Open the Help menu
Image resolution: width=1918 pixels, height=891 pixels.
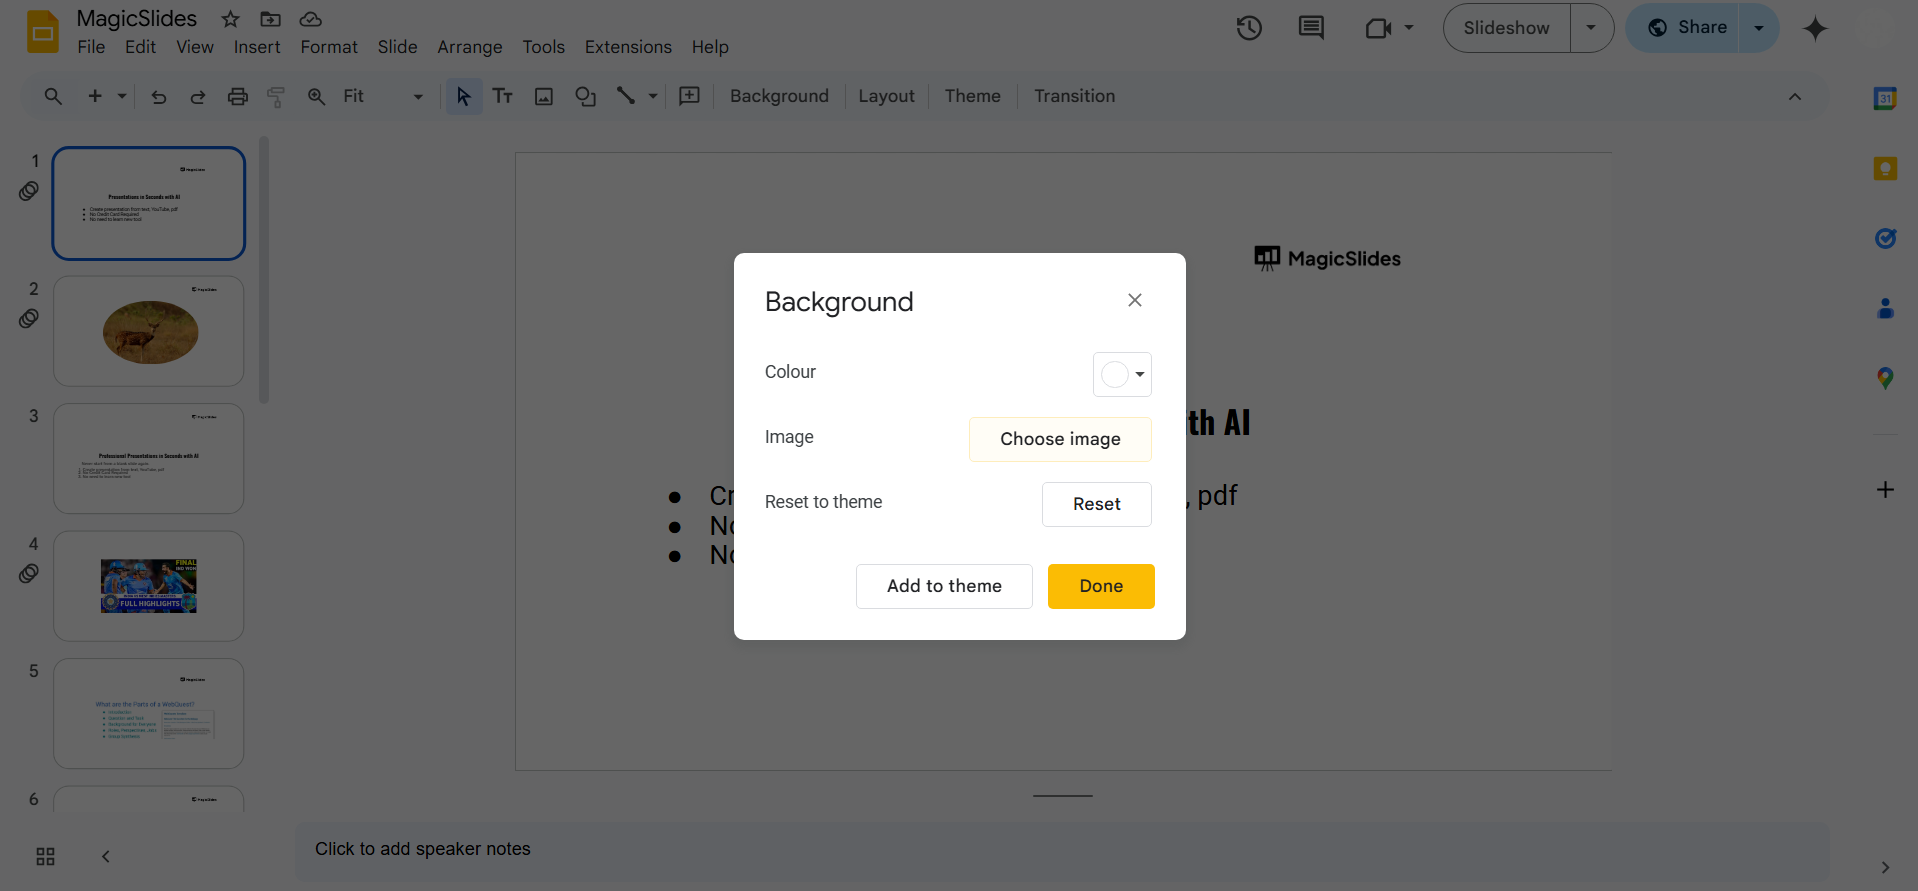(x=710, y=47)
